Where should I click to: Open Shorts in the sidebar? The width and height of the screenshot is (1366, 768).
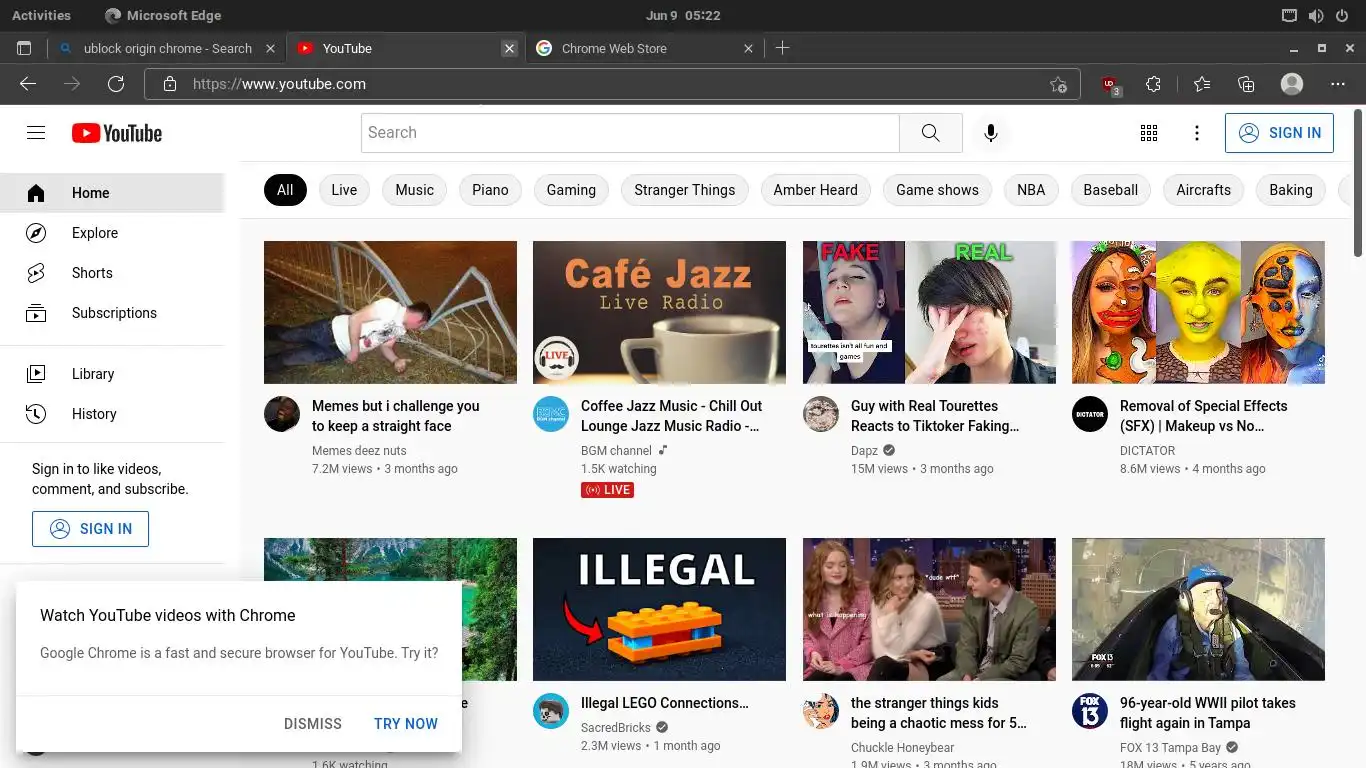point(112,273)
